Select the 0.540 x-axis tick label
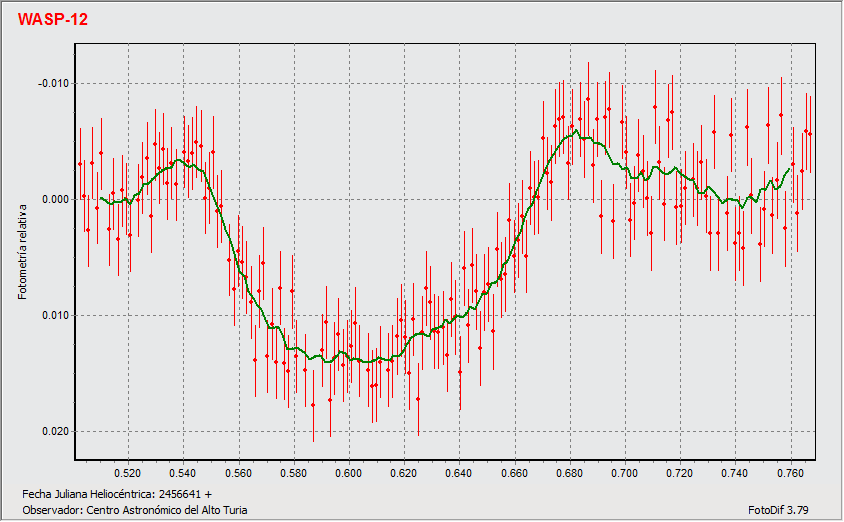This screenshot has height=522, width=844. pyautogui.click(x=182, y=472)
